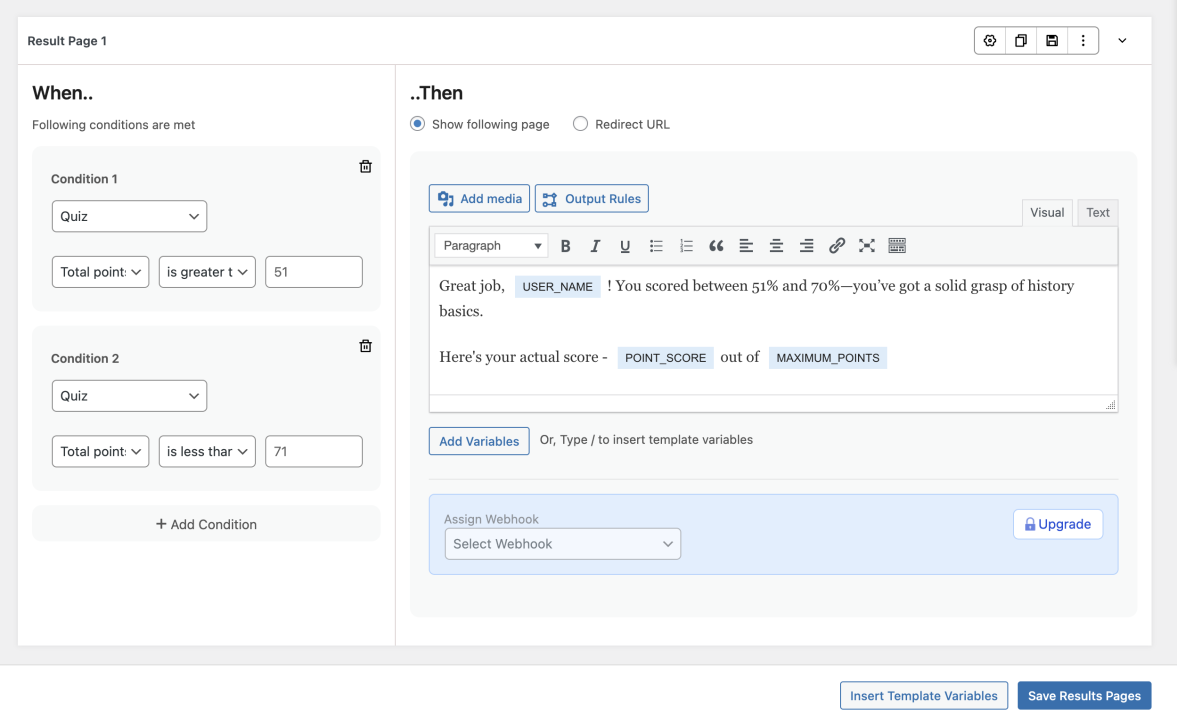Insert a bulleted list
This screenshot has width=1177, height=720.
[656, 245]
